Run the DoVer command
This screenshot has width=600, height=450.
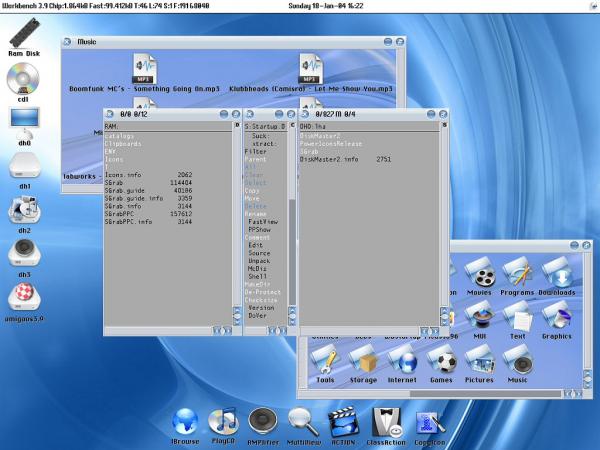257,316
